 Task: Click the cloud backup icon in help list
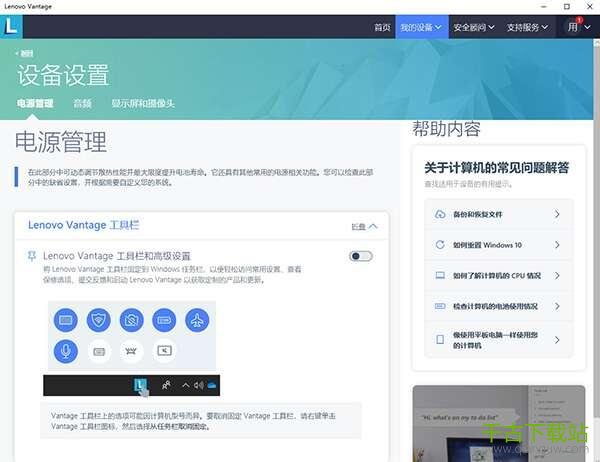pos(440,214)
